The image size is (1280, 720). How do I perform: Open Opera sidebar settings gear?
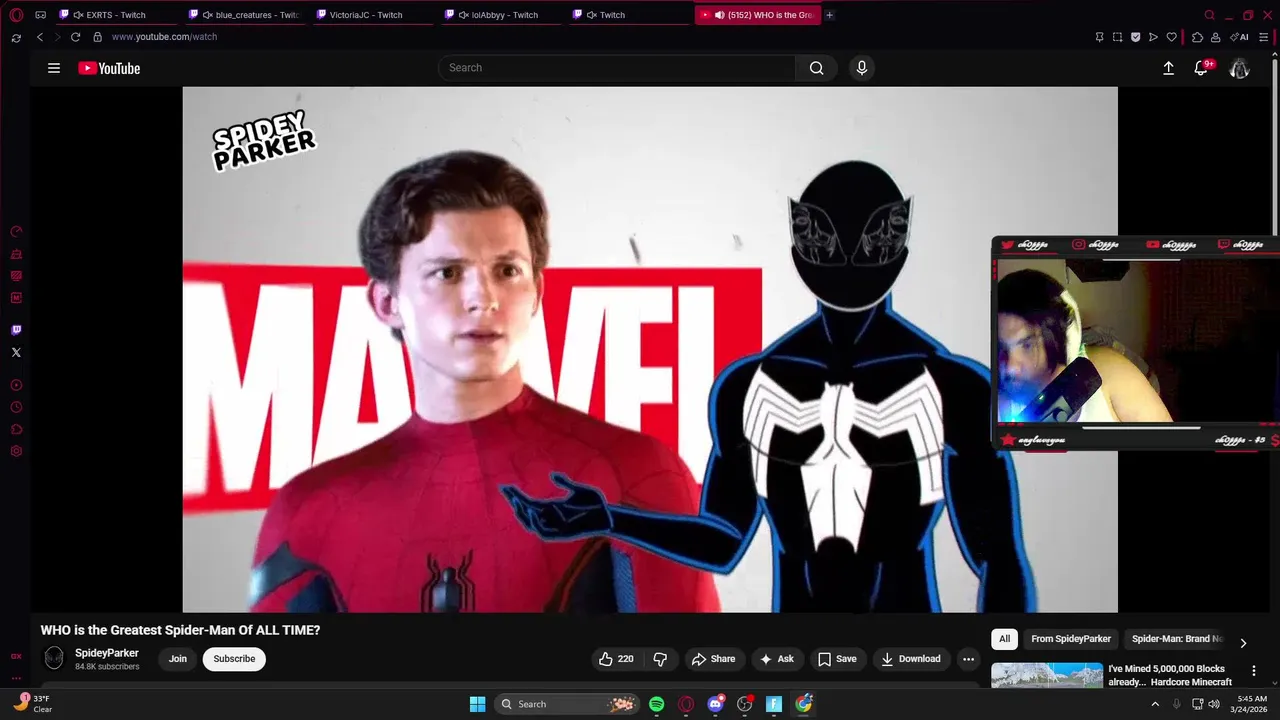[16, 451]
